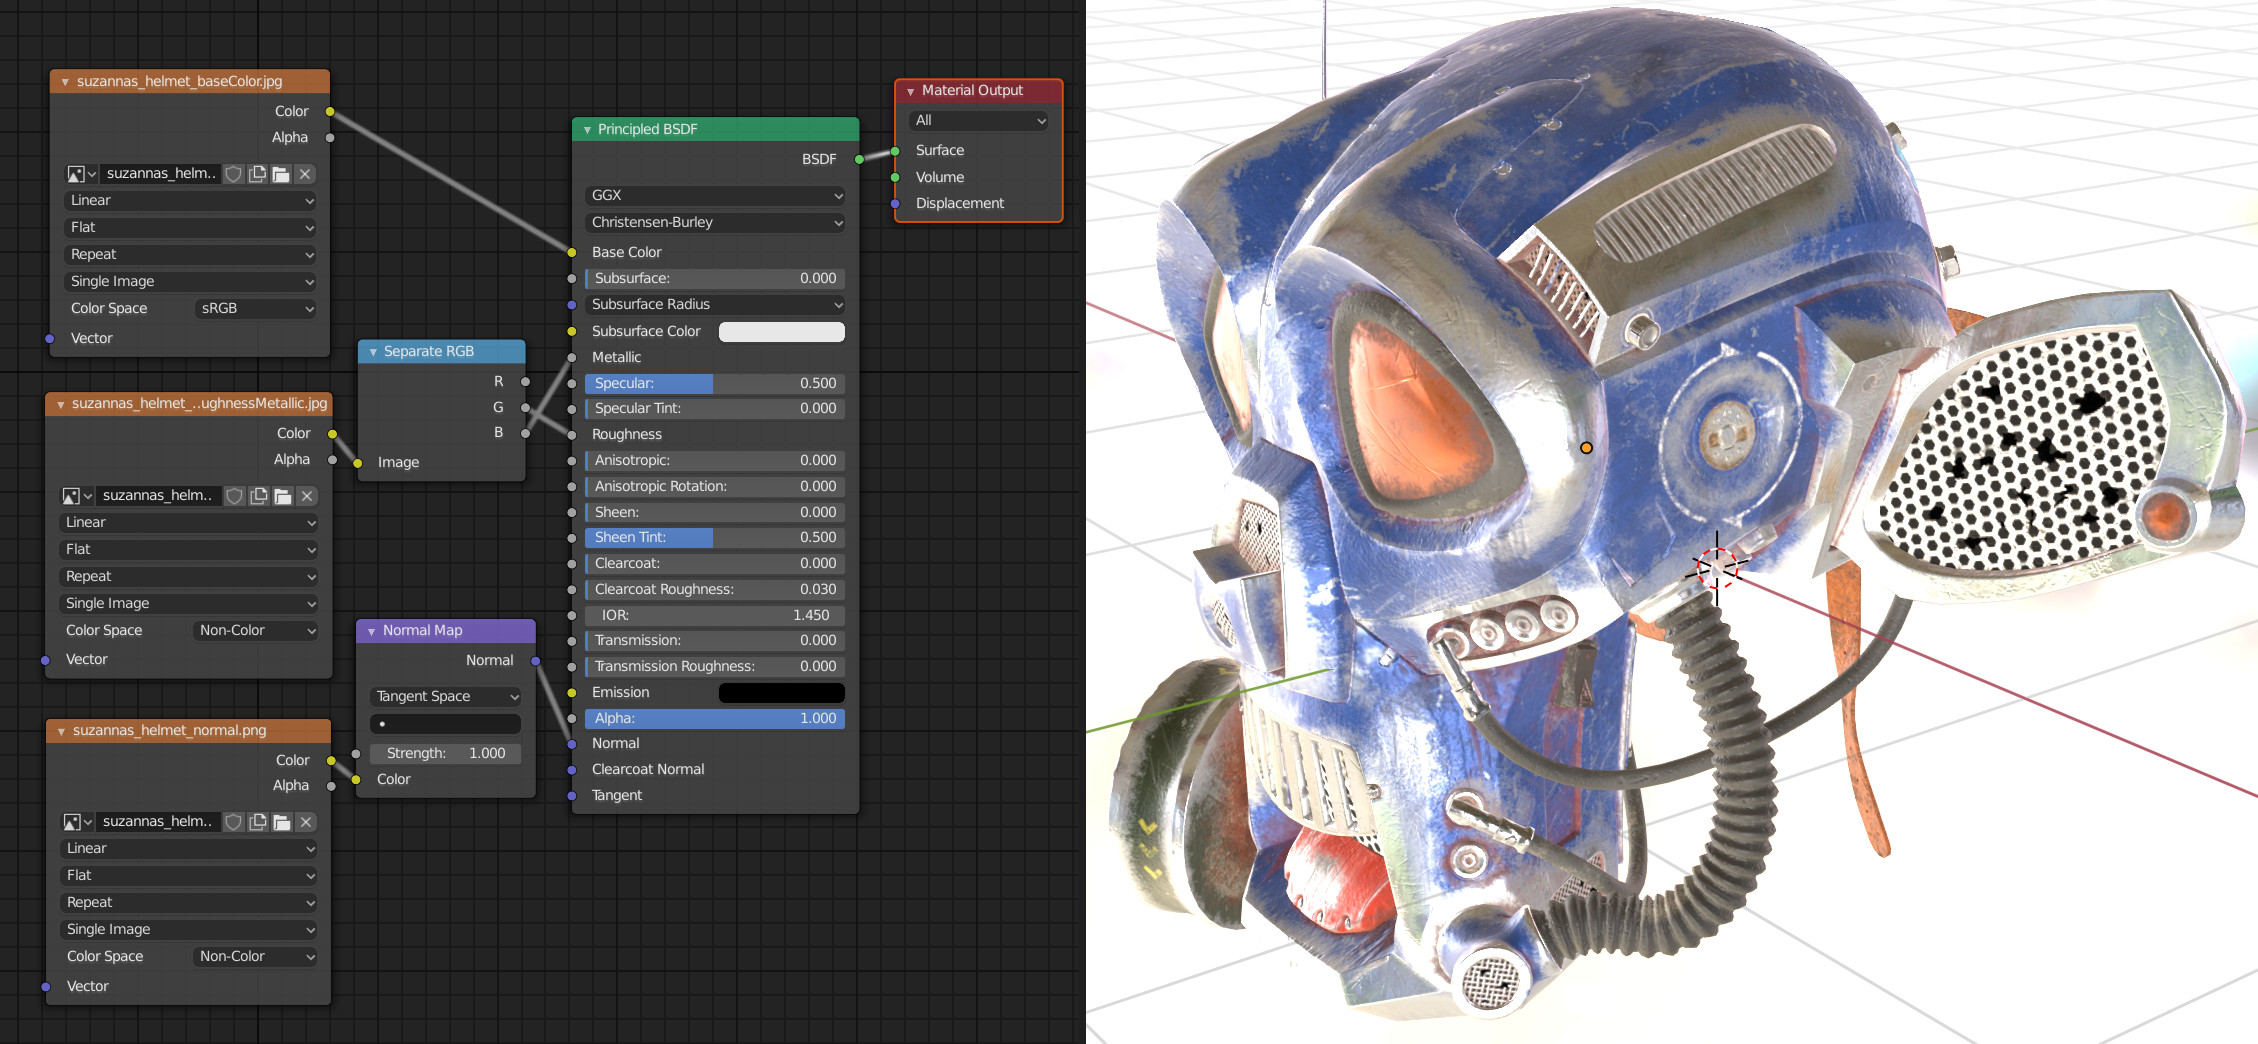Screen dimensions: 2258x1044
Task: Click the Emission black color swatch
Action: [782, 693]
